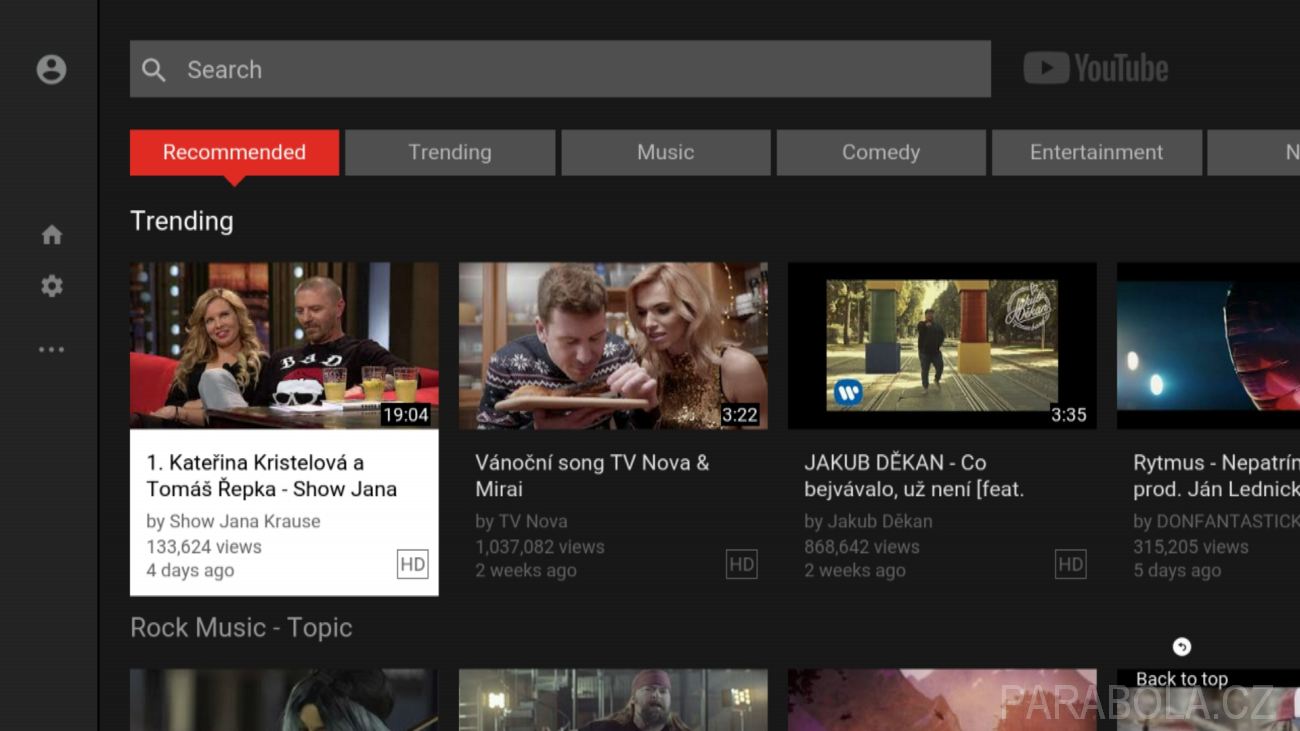
Task: Click HD badge on Vánoční song card
Action: point(741,564)
